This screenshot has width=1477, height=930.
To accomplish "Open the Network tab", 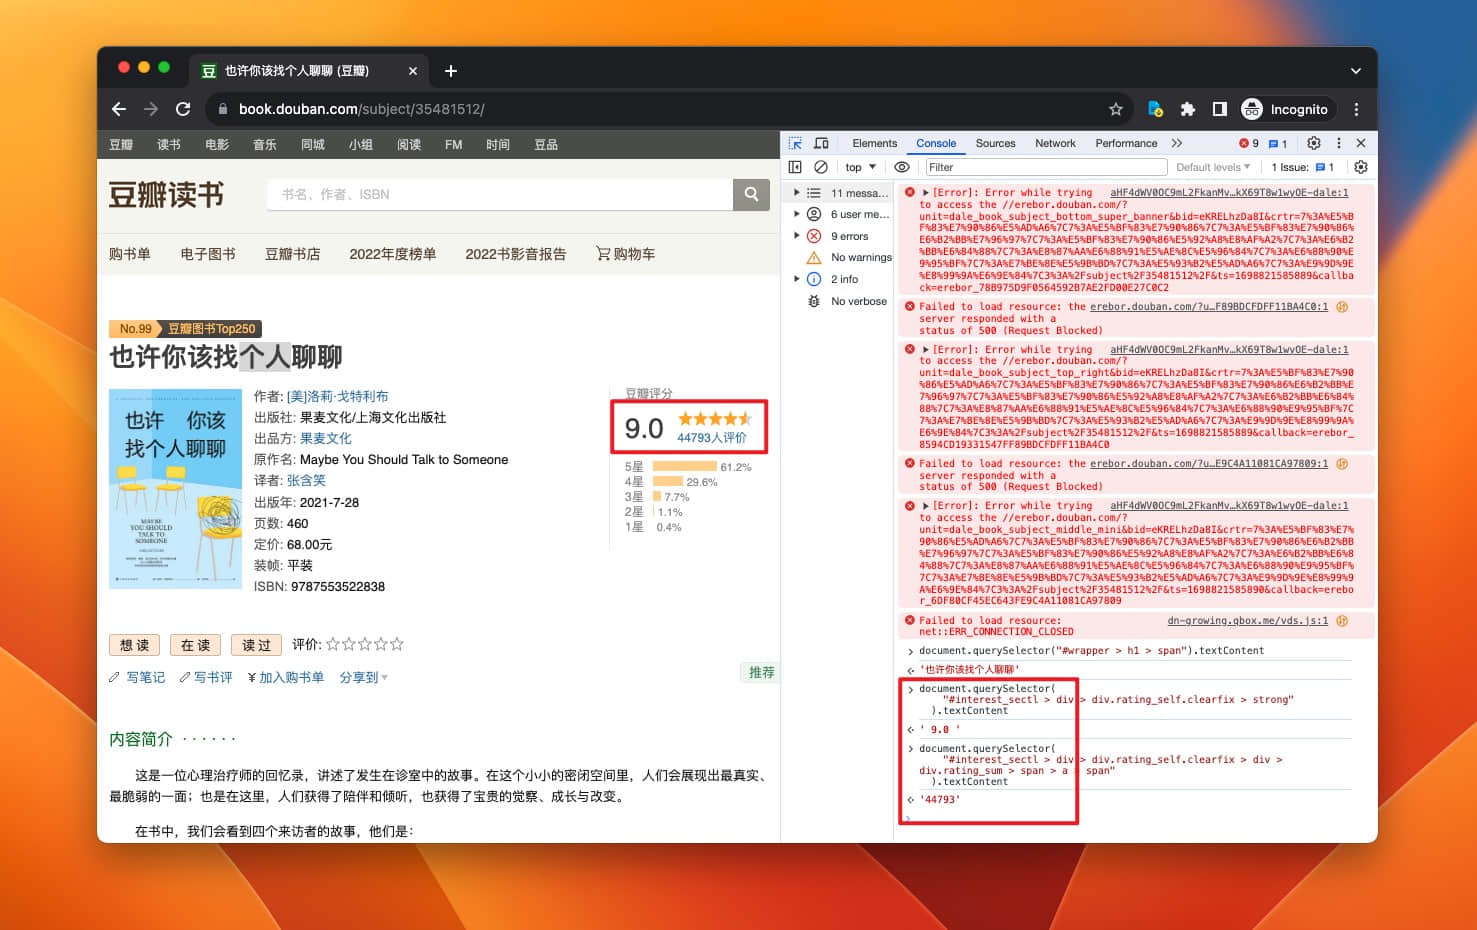I will pos(1055,143).
